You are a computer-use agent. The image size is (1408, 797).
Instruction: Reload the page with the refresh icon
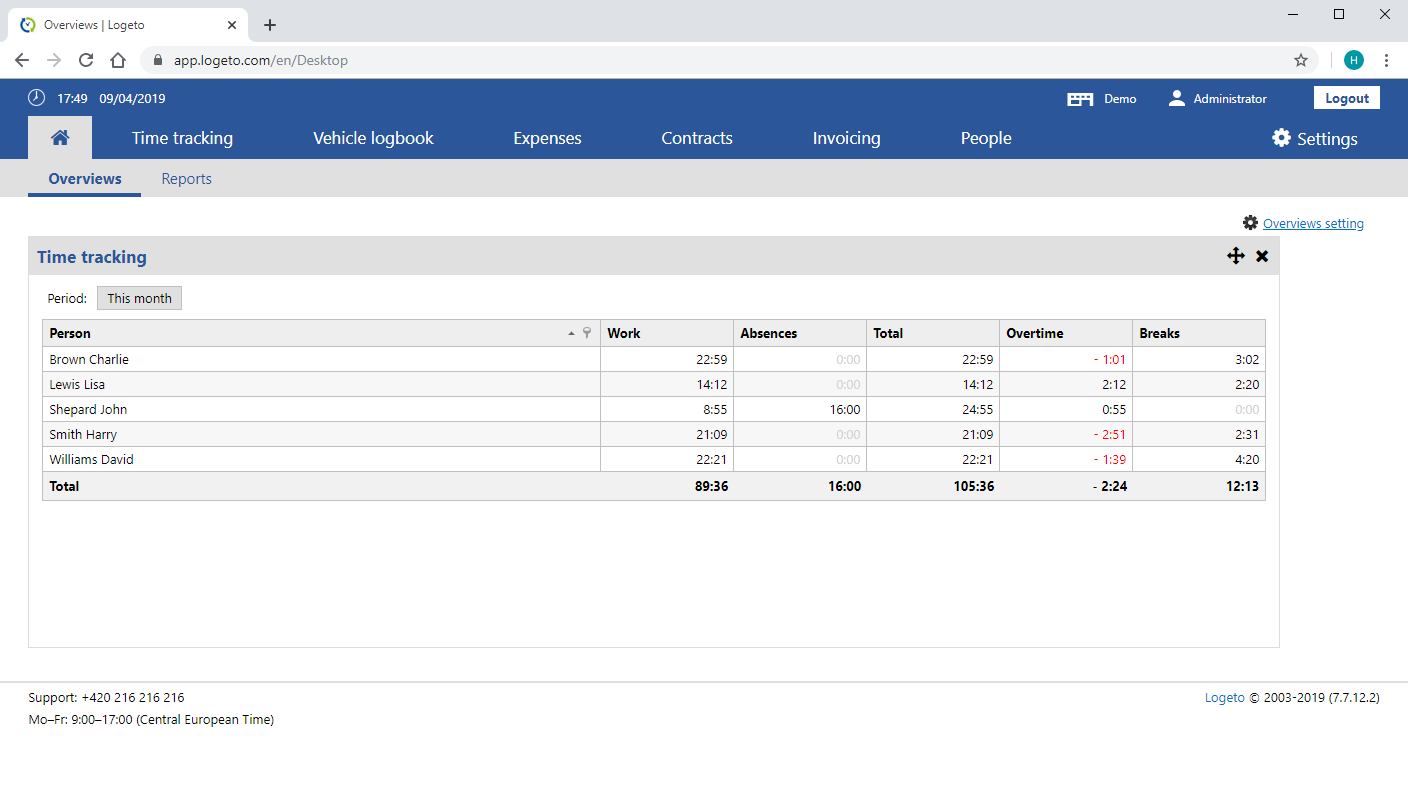point(86,60)
